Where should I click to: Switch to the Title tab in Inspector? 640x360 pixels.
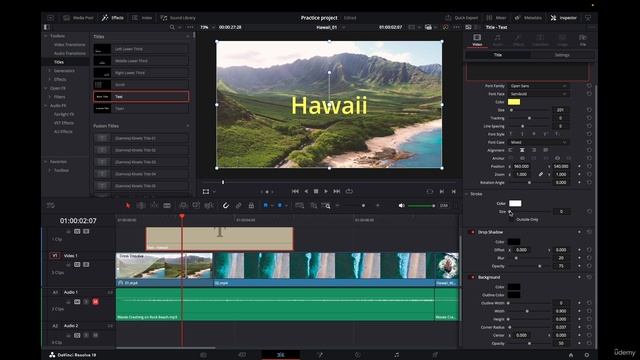click(498, 55)
